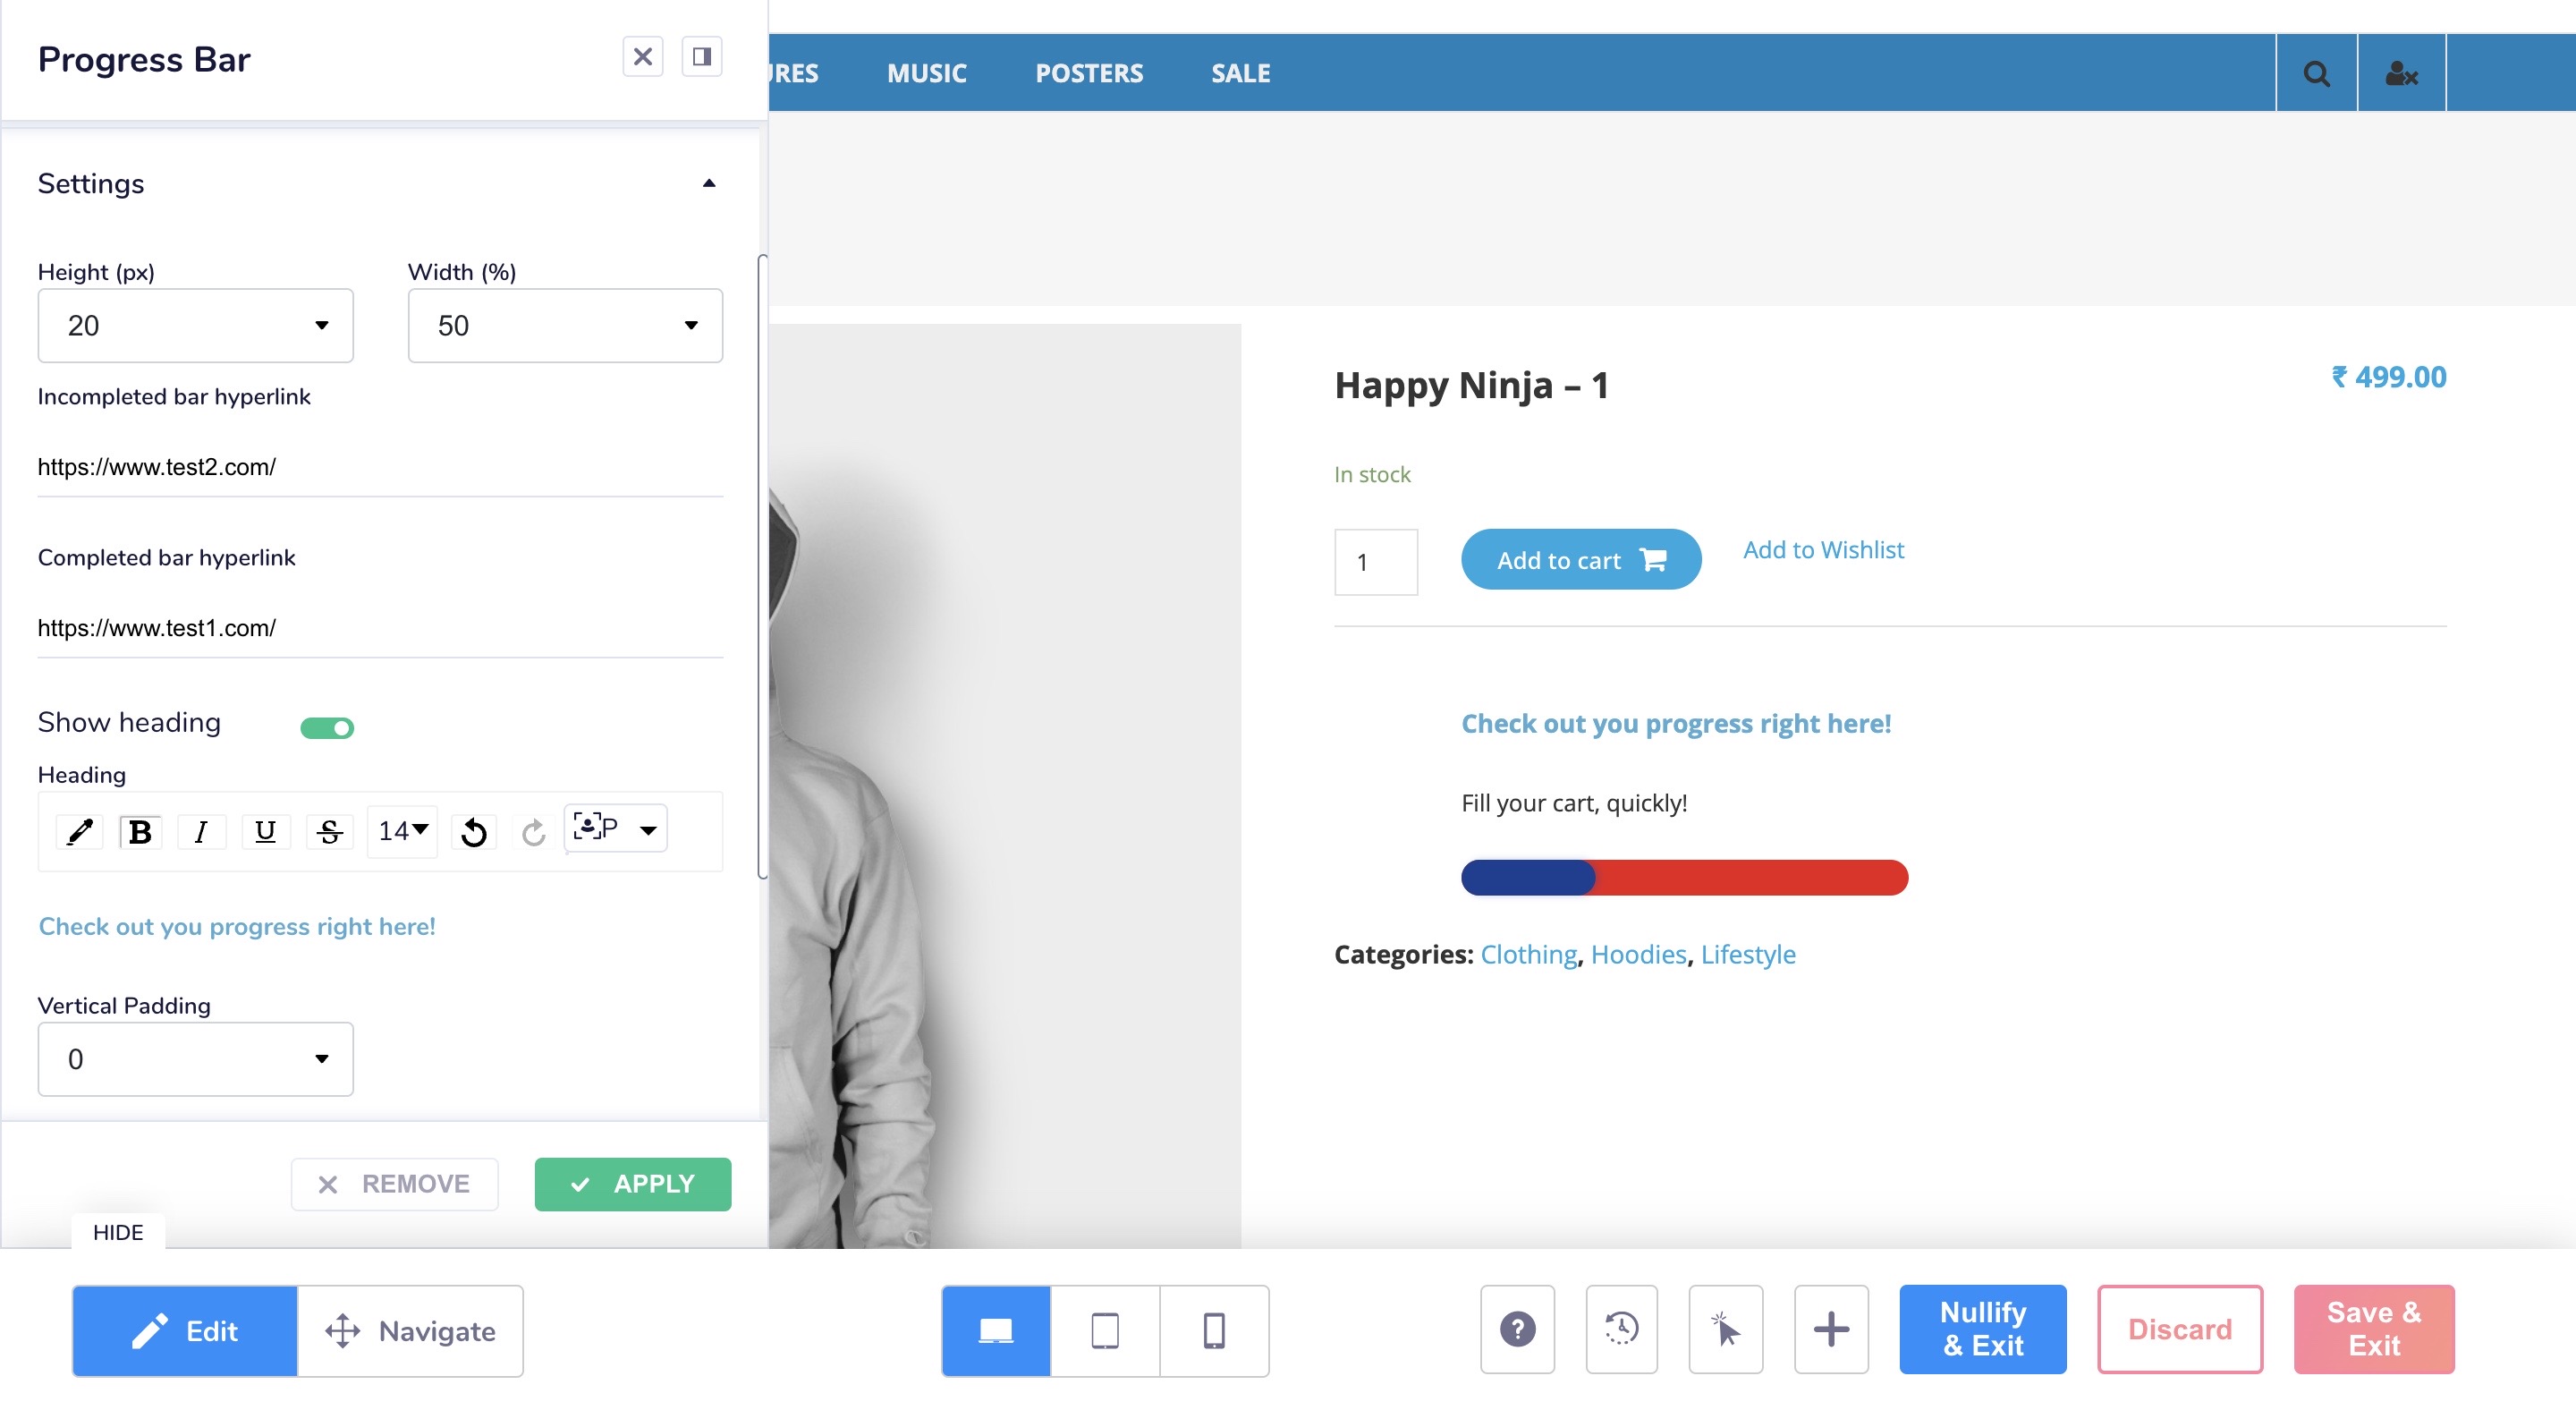
Task: Toggle the Show heading switch on
Action: point(326,727)
